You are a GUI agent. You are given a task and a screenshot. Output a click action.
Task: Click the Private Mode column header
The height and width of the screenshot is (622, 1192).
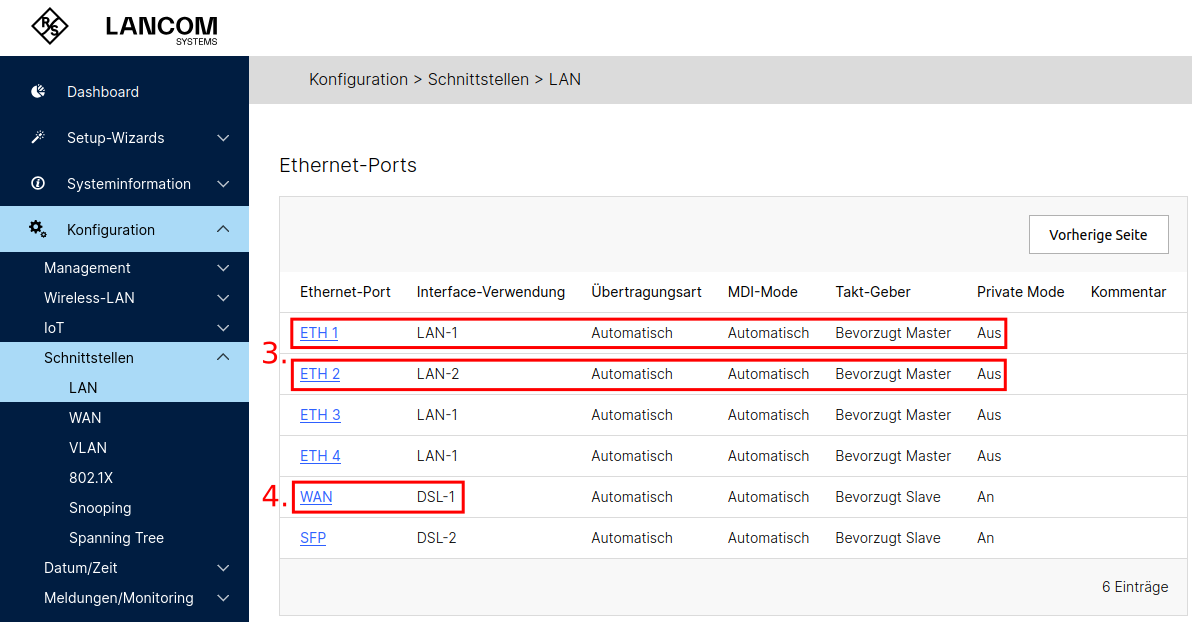pyautogui.click(x=1020, y=292)
